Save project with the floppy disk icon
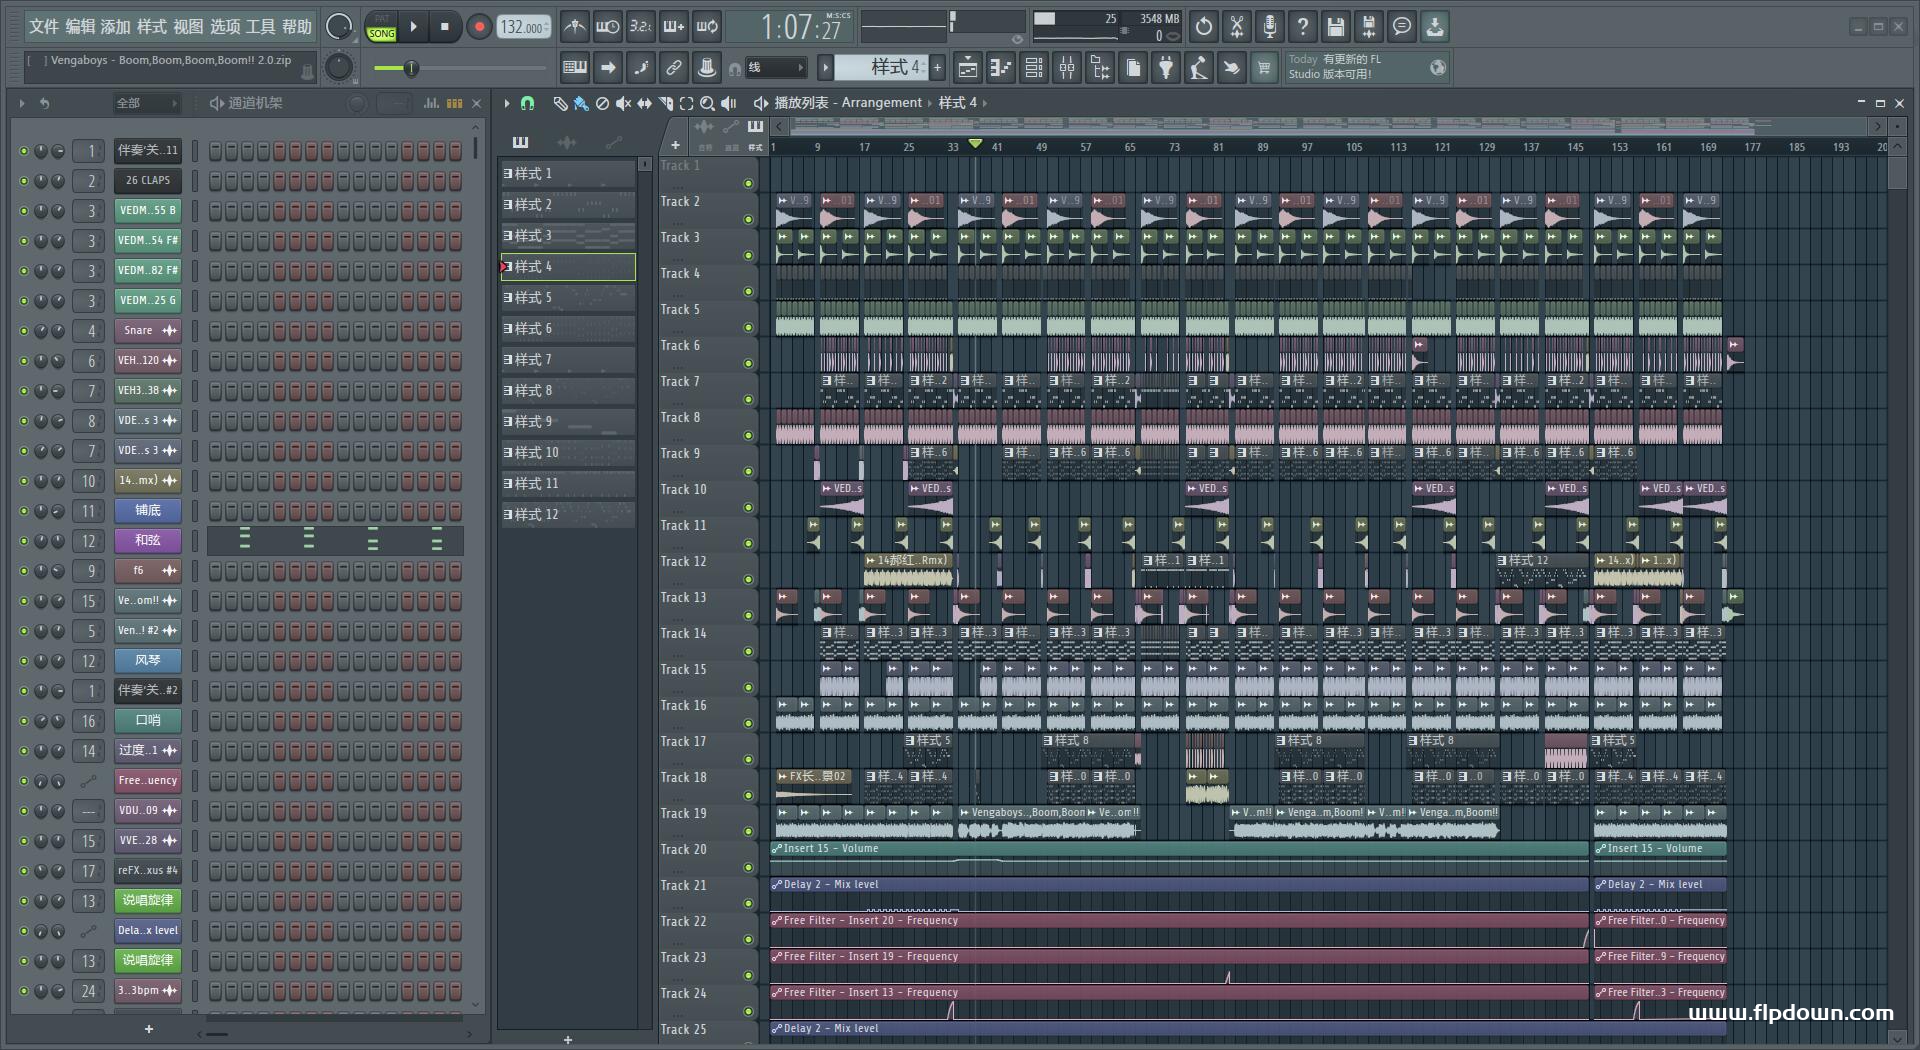 click(x=1336, y=27)
